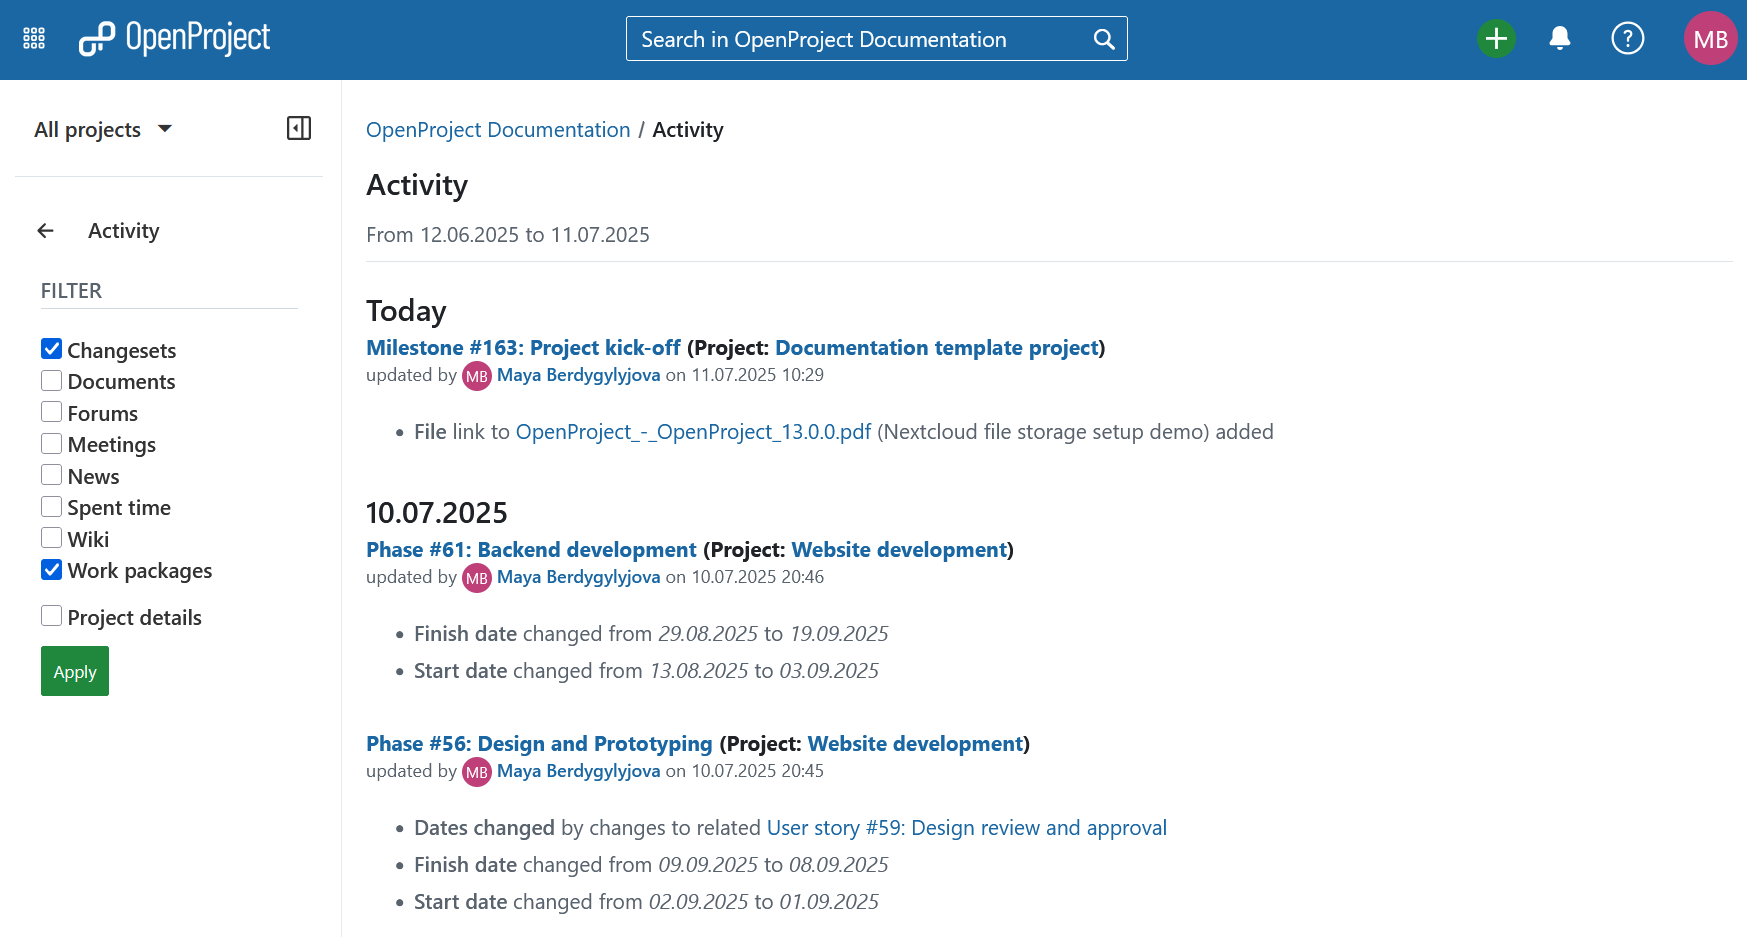Check the Project details filter
Screen dimensions: 1747x937
tap(52, 616)
